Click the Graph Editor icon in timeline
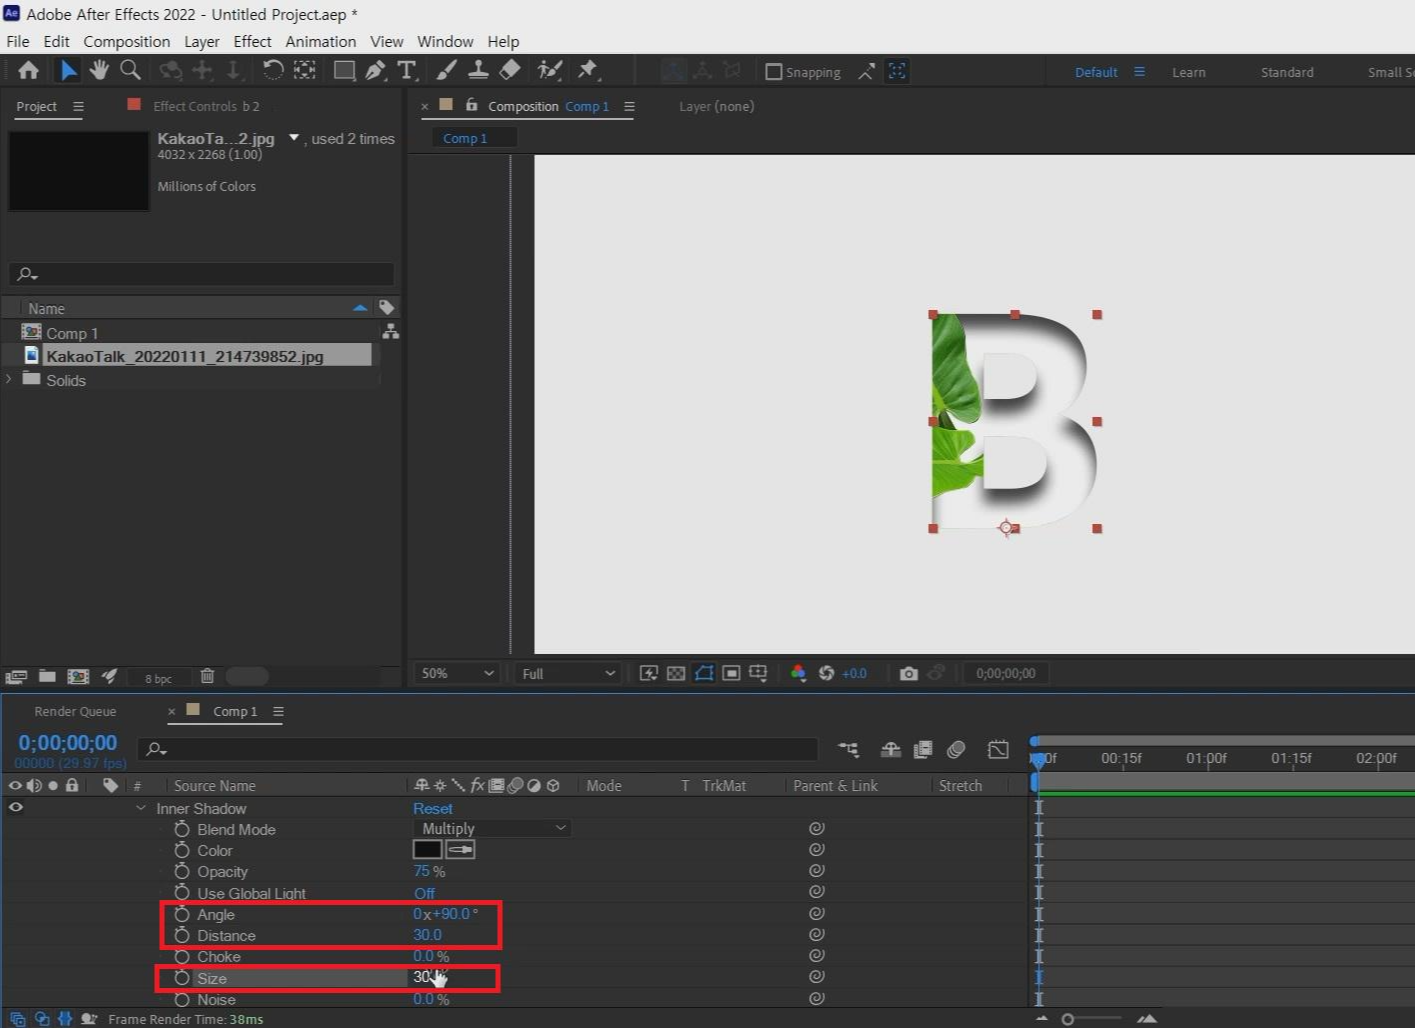The image size is (1415, 1028). coord(998,749)
